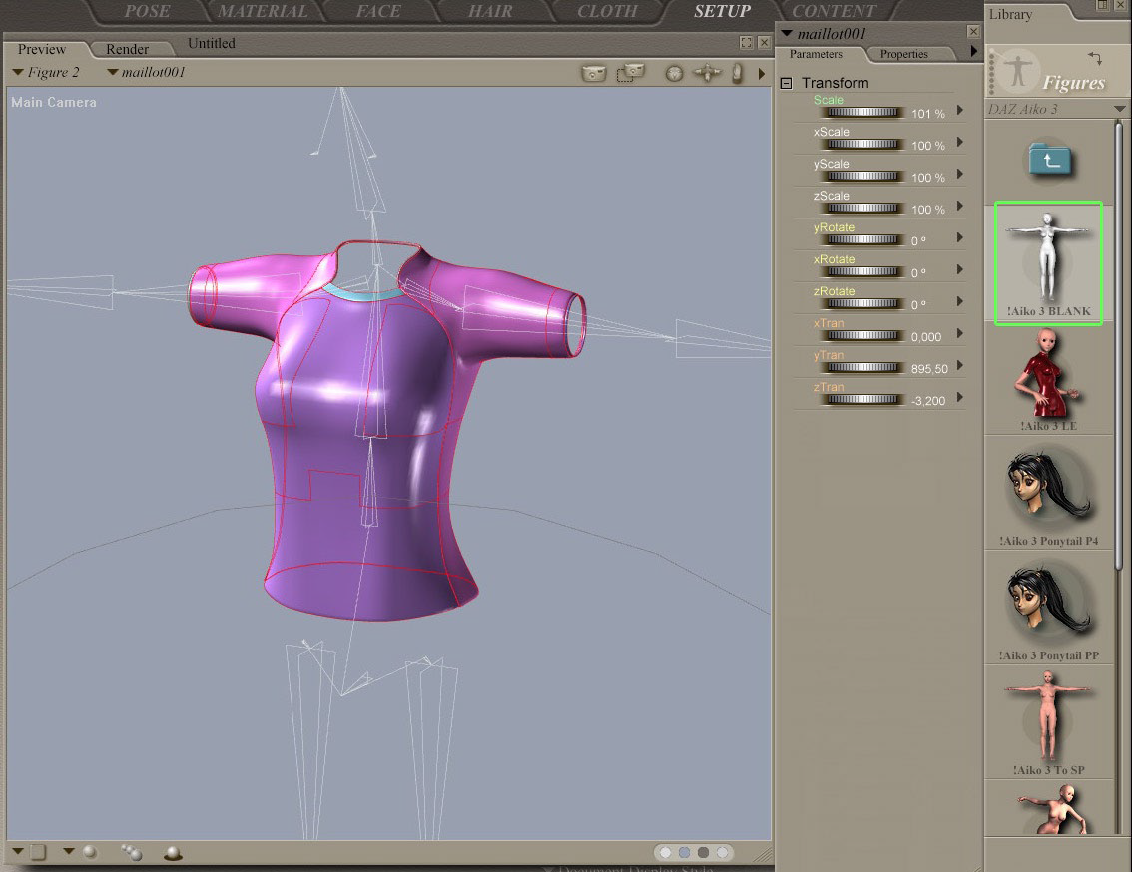Open the CLOTH room tab
This screenshot has height=872, width=1132.
[x=607, y=11]
